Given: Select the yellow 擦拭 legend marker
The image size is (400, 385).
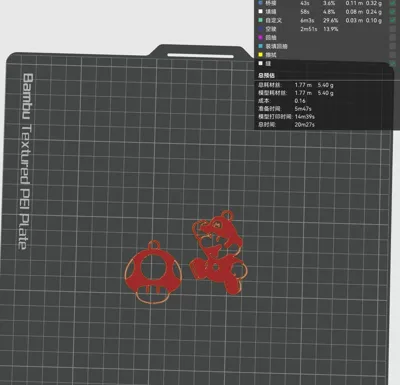Looking at the screenshot, I should pyautogui.click(x=261, y=55).
